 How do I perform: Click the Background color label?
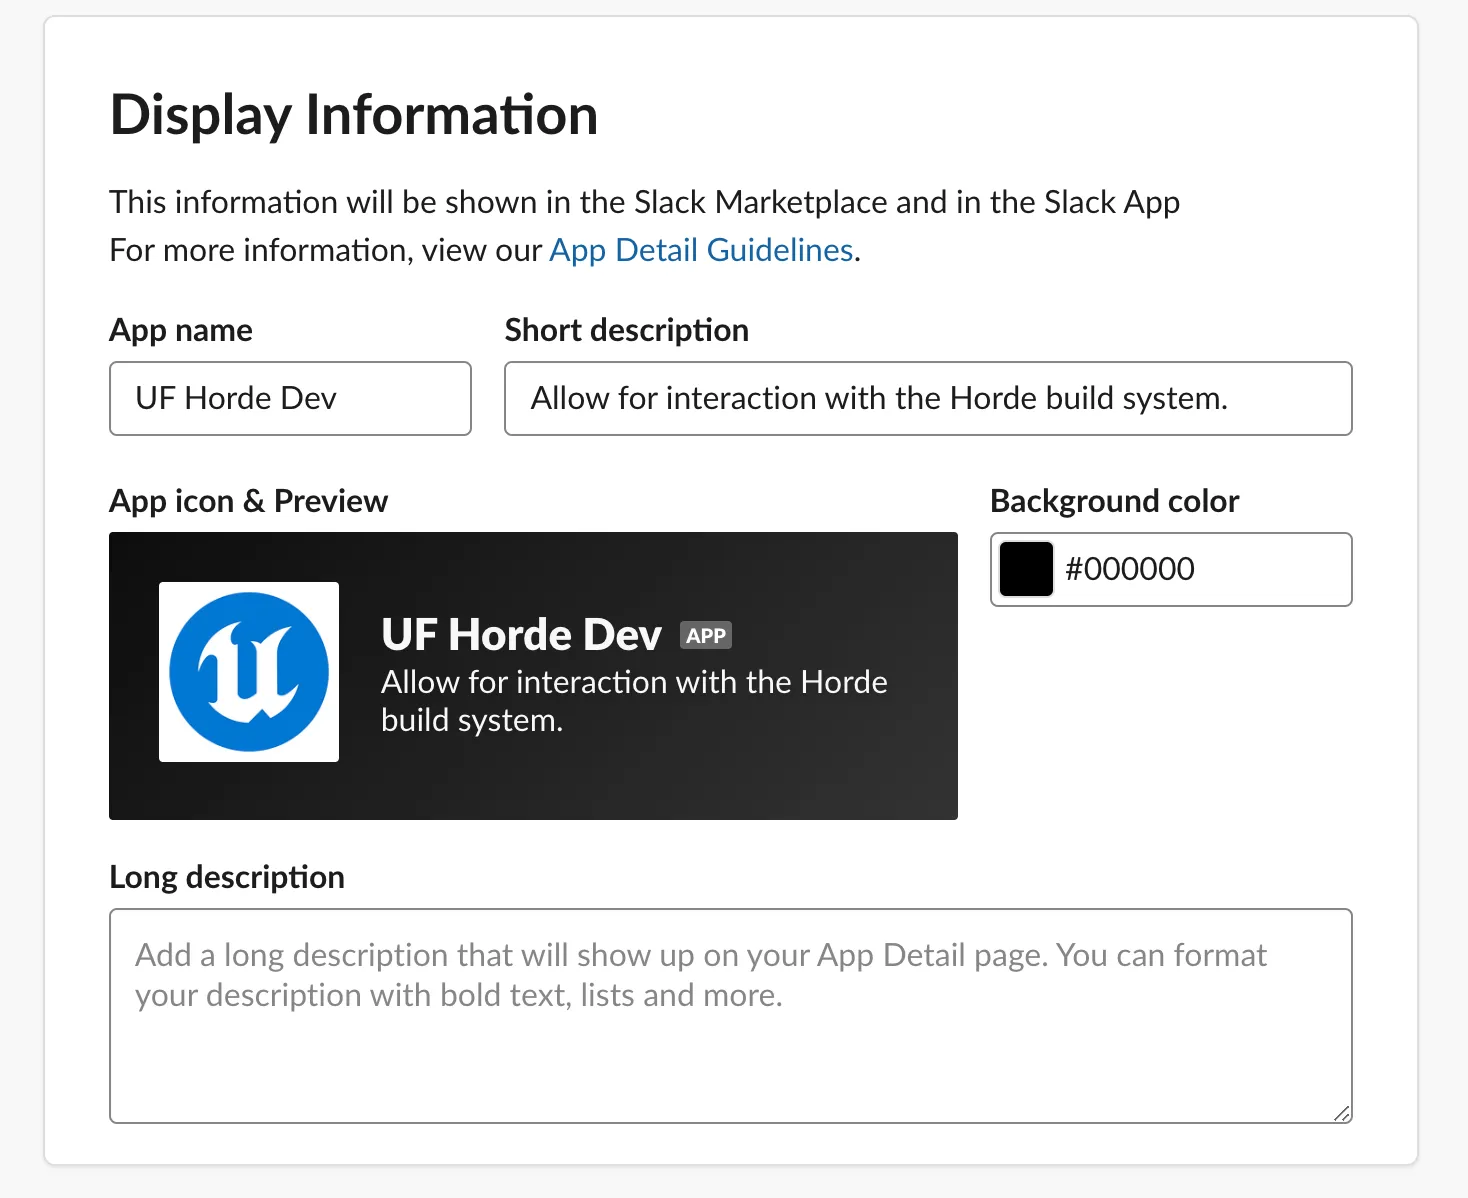[1114, 501]
